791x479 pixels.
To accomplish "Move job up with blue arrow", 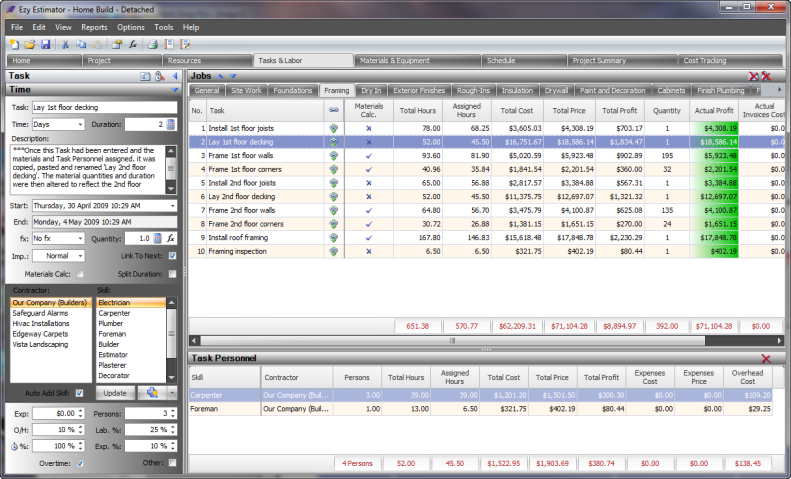I will click(221, 76).
